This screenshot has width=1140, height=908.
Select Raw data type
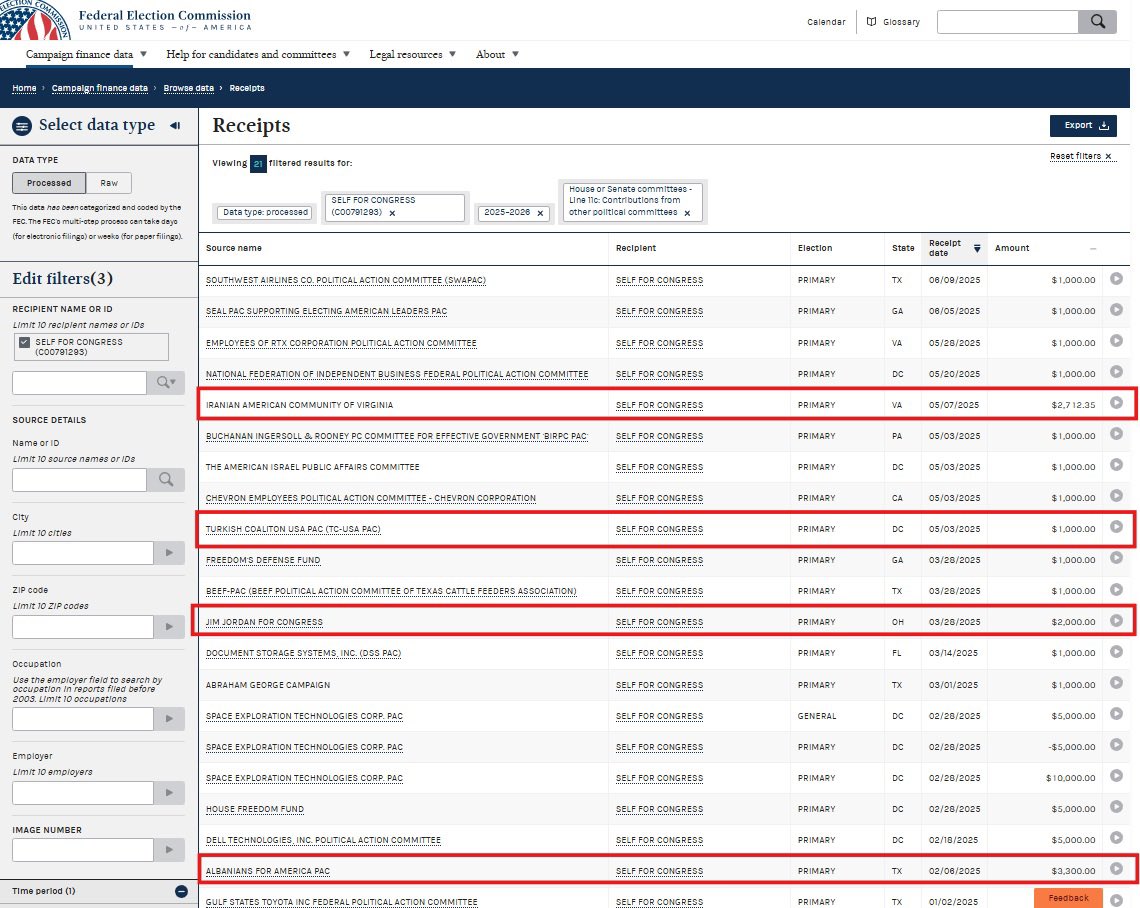click(109, 183)
